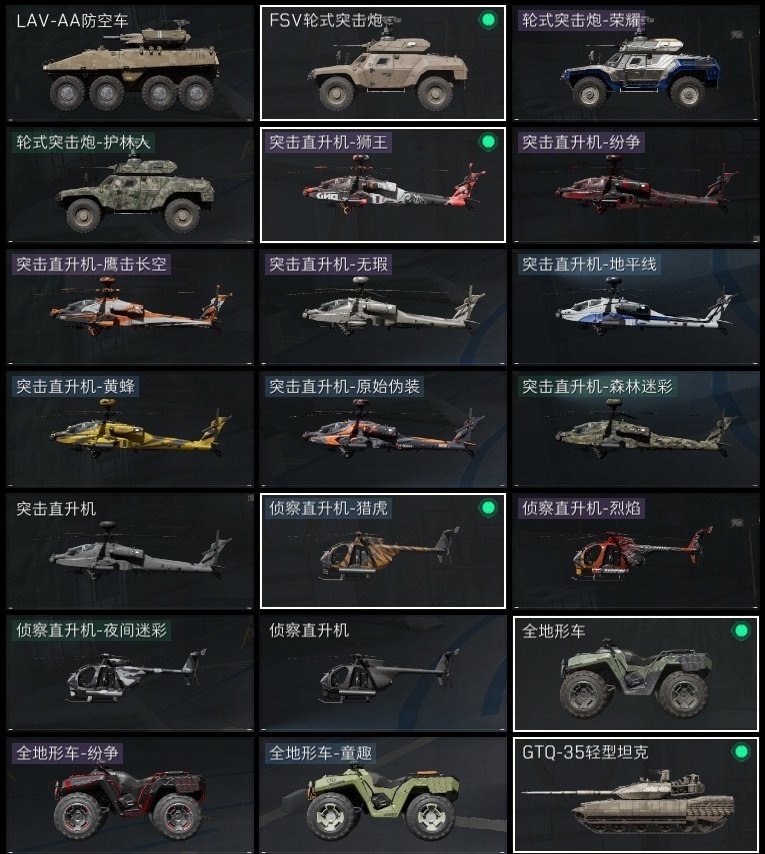Image resolution: width=765 pixels, height=854 pixels.
Task: Click green equipped dot on 侦察直升机-猎虎
Action: [488, 508]
